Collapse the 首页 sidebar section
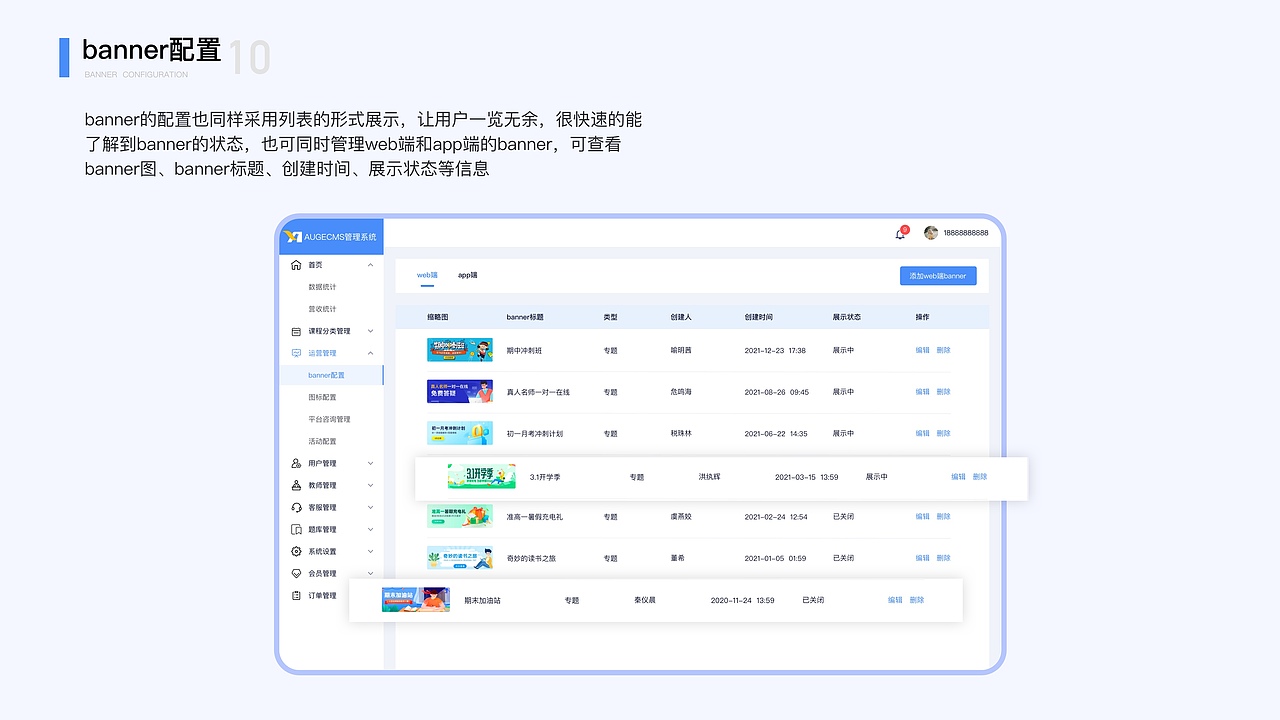The width and height of the screenshot is (1280, 720). click(x=371, y=265)
